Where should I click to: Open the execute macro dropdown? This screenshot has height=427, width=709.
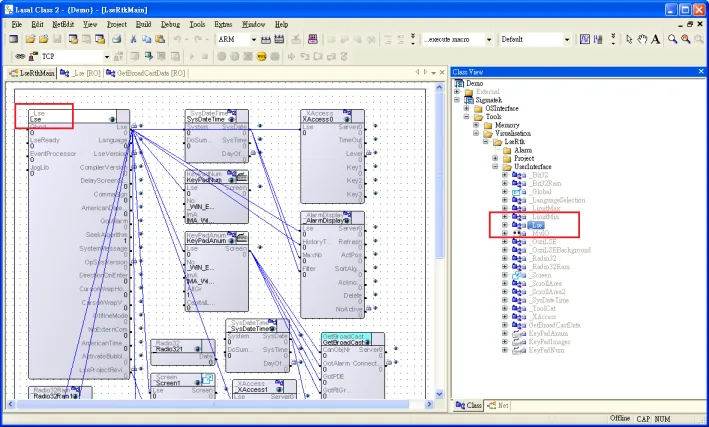coord(489,39)
